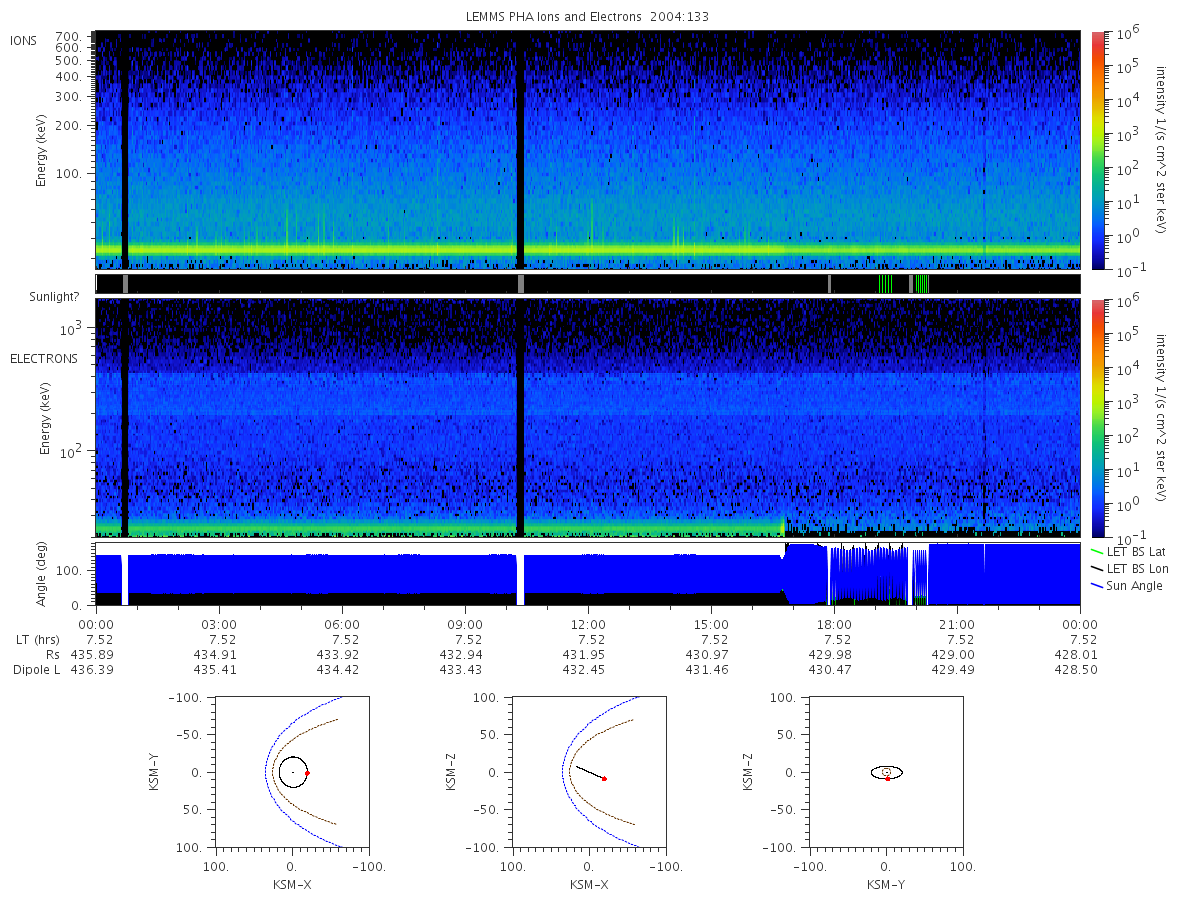Click the 09:00 time tick label
The width and height of the screenshot is (1200, 900).
(x=465, y=624)
